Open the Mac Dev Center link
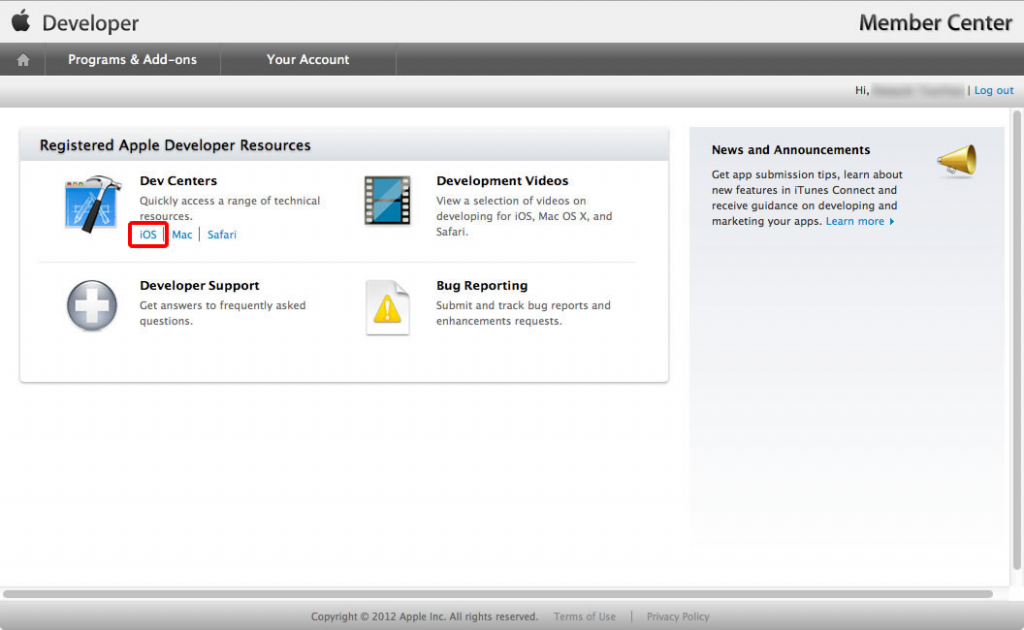Viewport: 1024px width, 630px height. tap(181, 234)
